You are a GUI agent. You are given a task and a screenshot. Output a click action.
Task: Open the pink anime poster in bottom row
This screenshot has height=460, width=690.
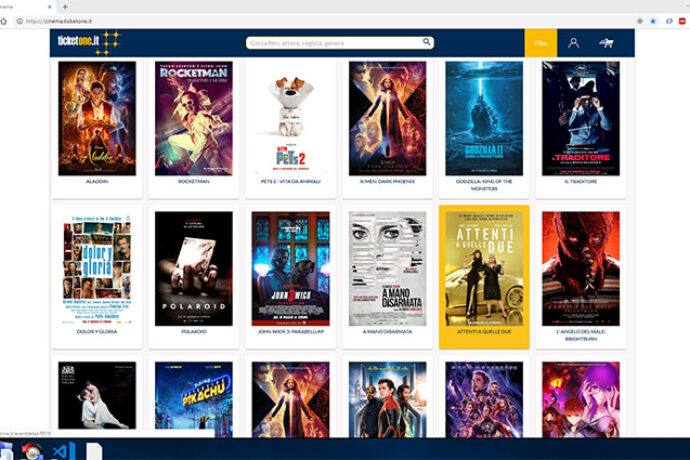pyautogui.click(x=581, y=399)
